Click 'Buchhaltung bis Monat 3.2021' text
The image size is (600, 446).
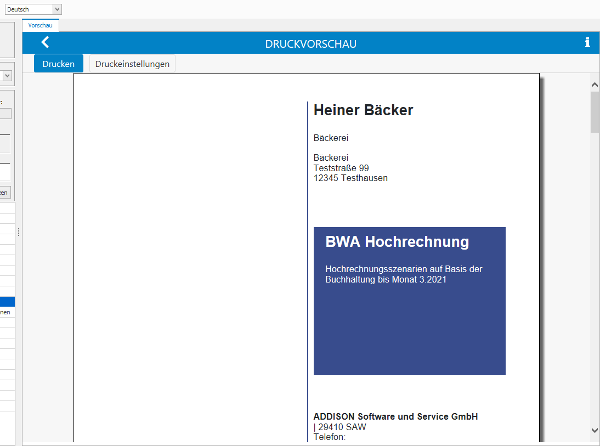(x=386, y=280)
